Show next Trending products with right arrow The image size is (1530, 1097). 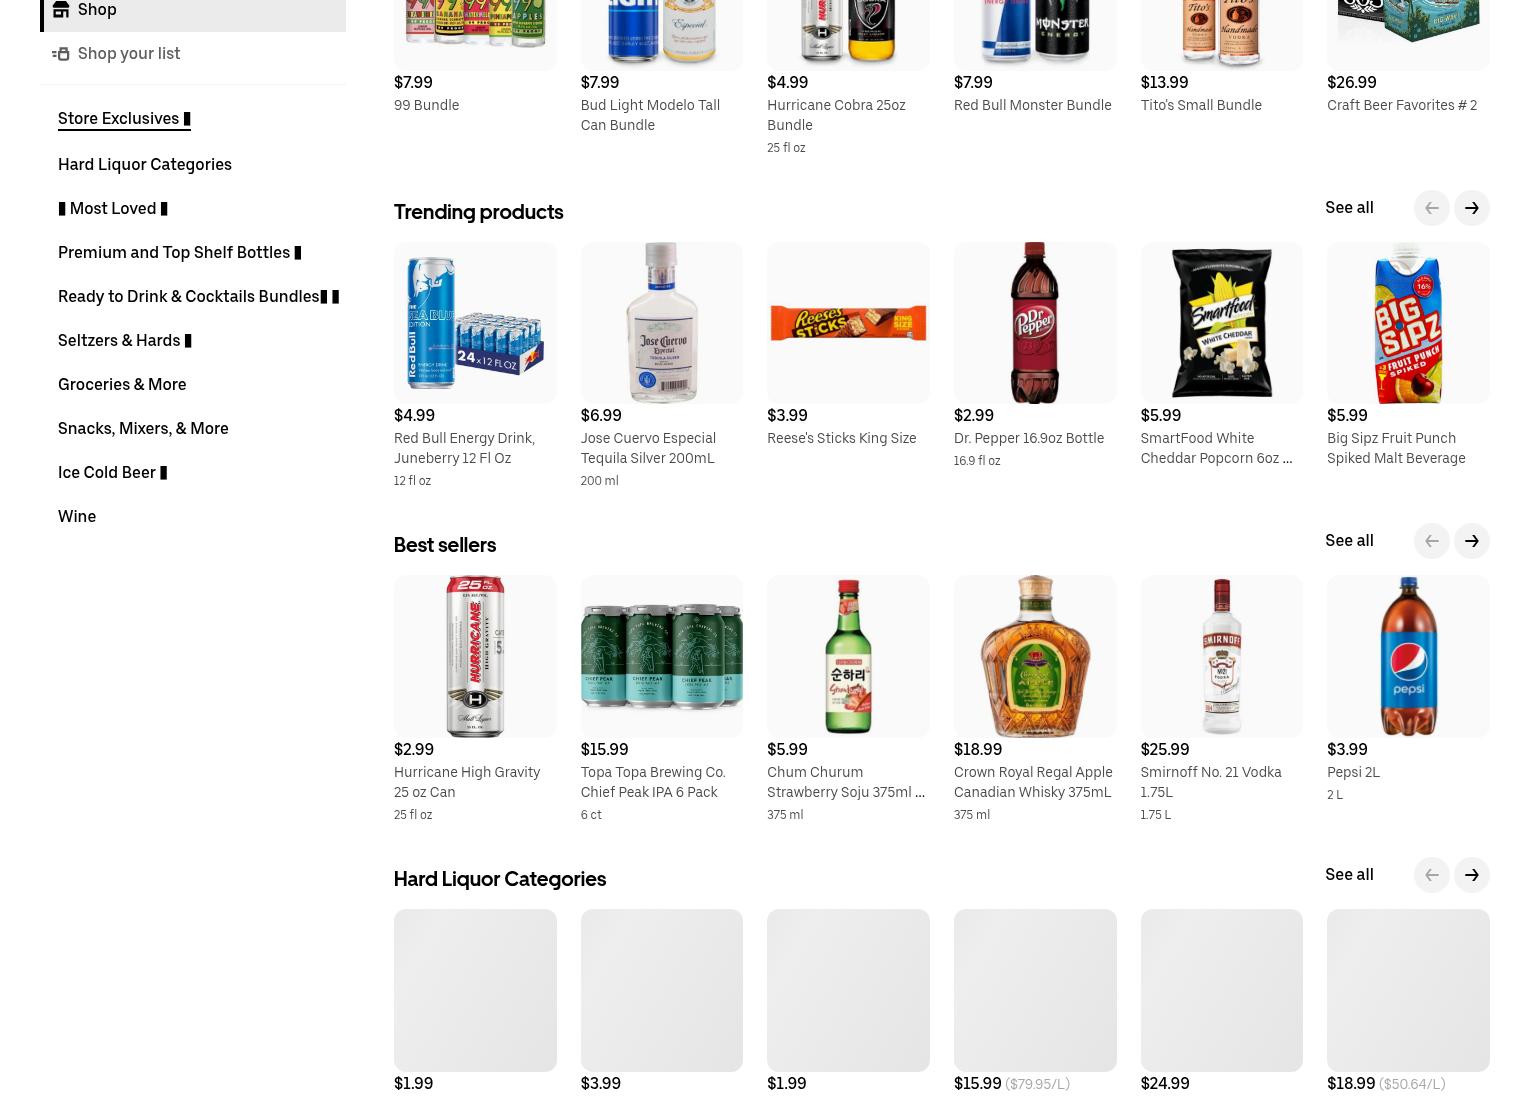1471,208
